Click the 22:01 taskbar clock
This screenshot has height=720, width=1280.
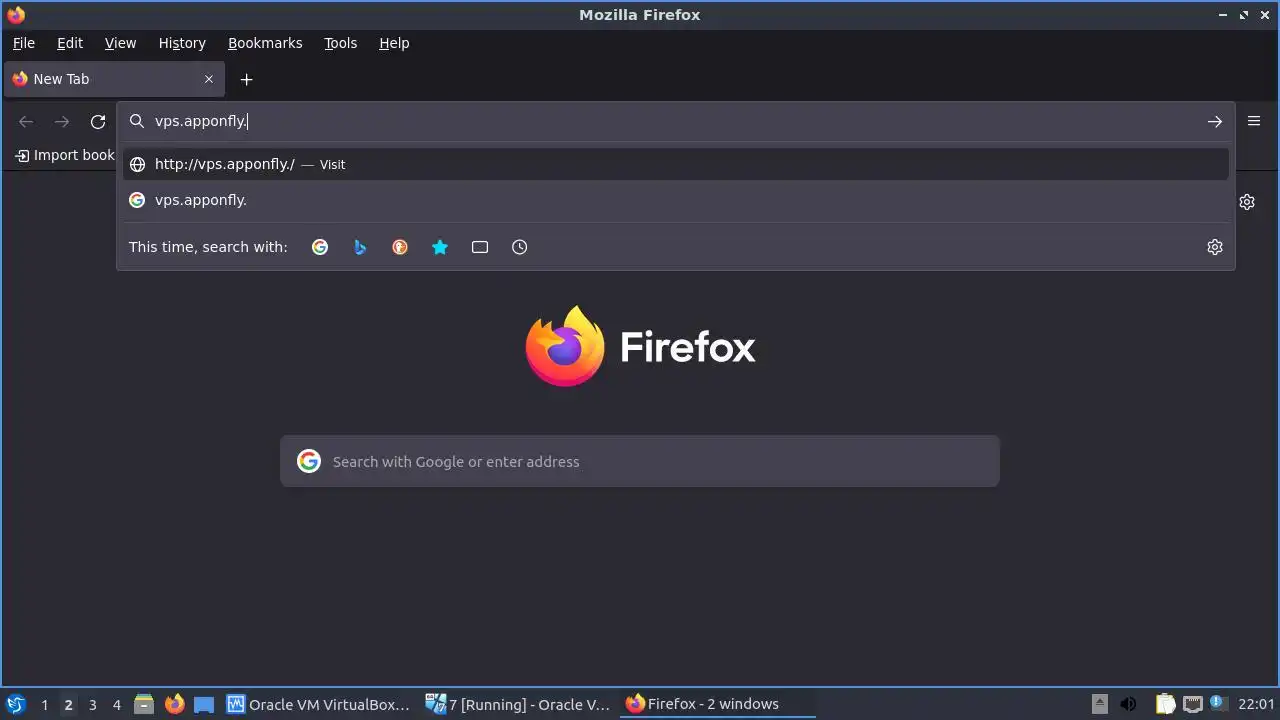tap(1256, 704)
